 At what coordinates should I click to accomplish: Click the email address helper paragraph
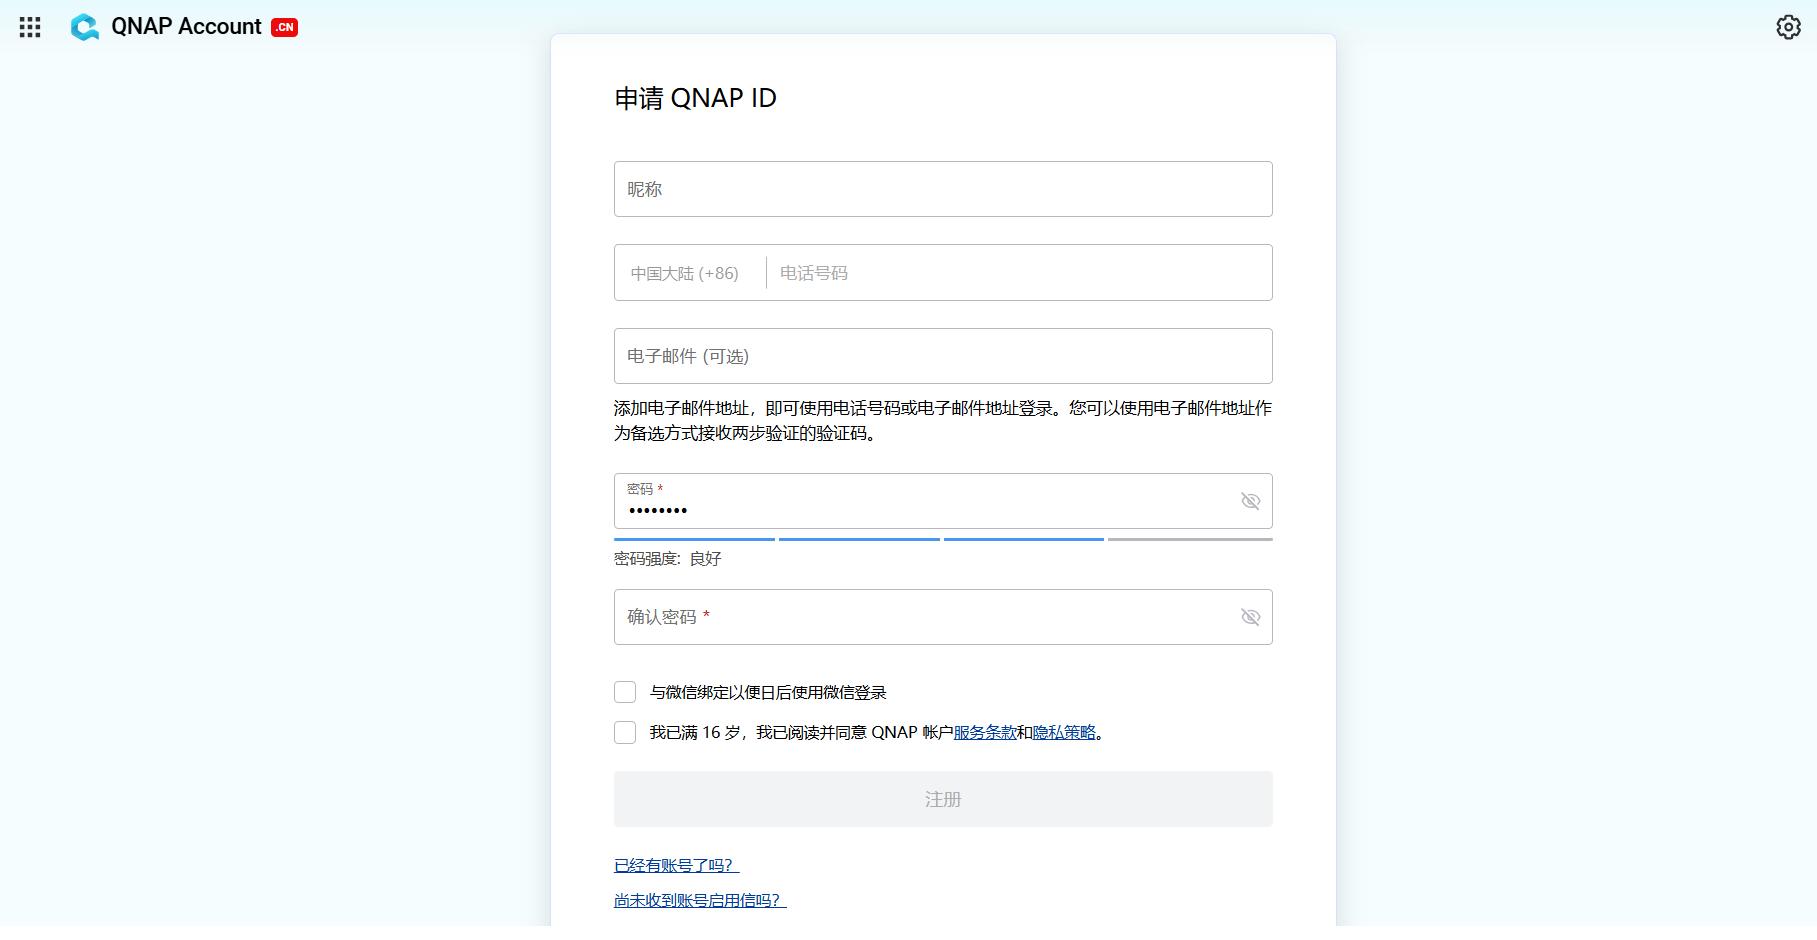point(943,421)
